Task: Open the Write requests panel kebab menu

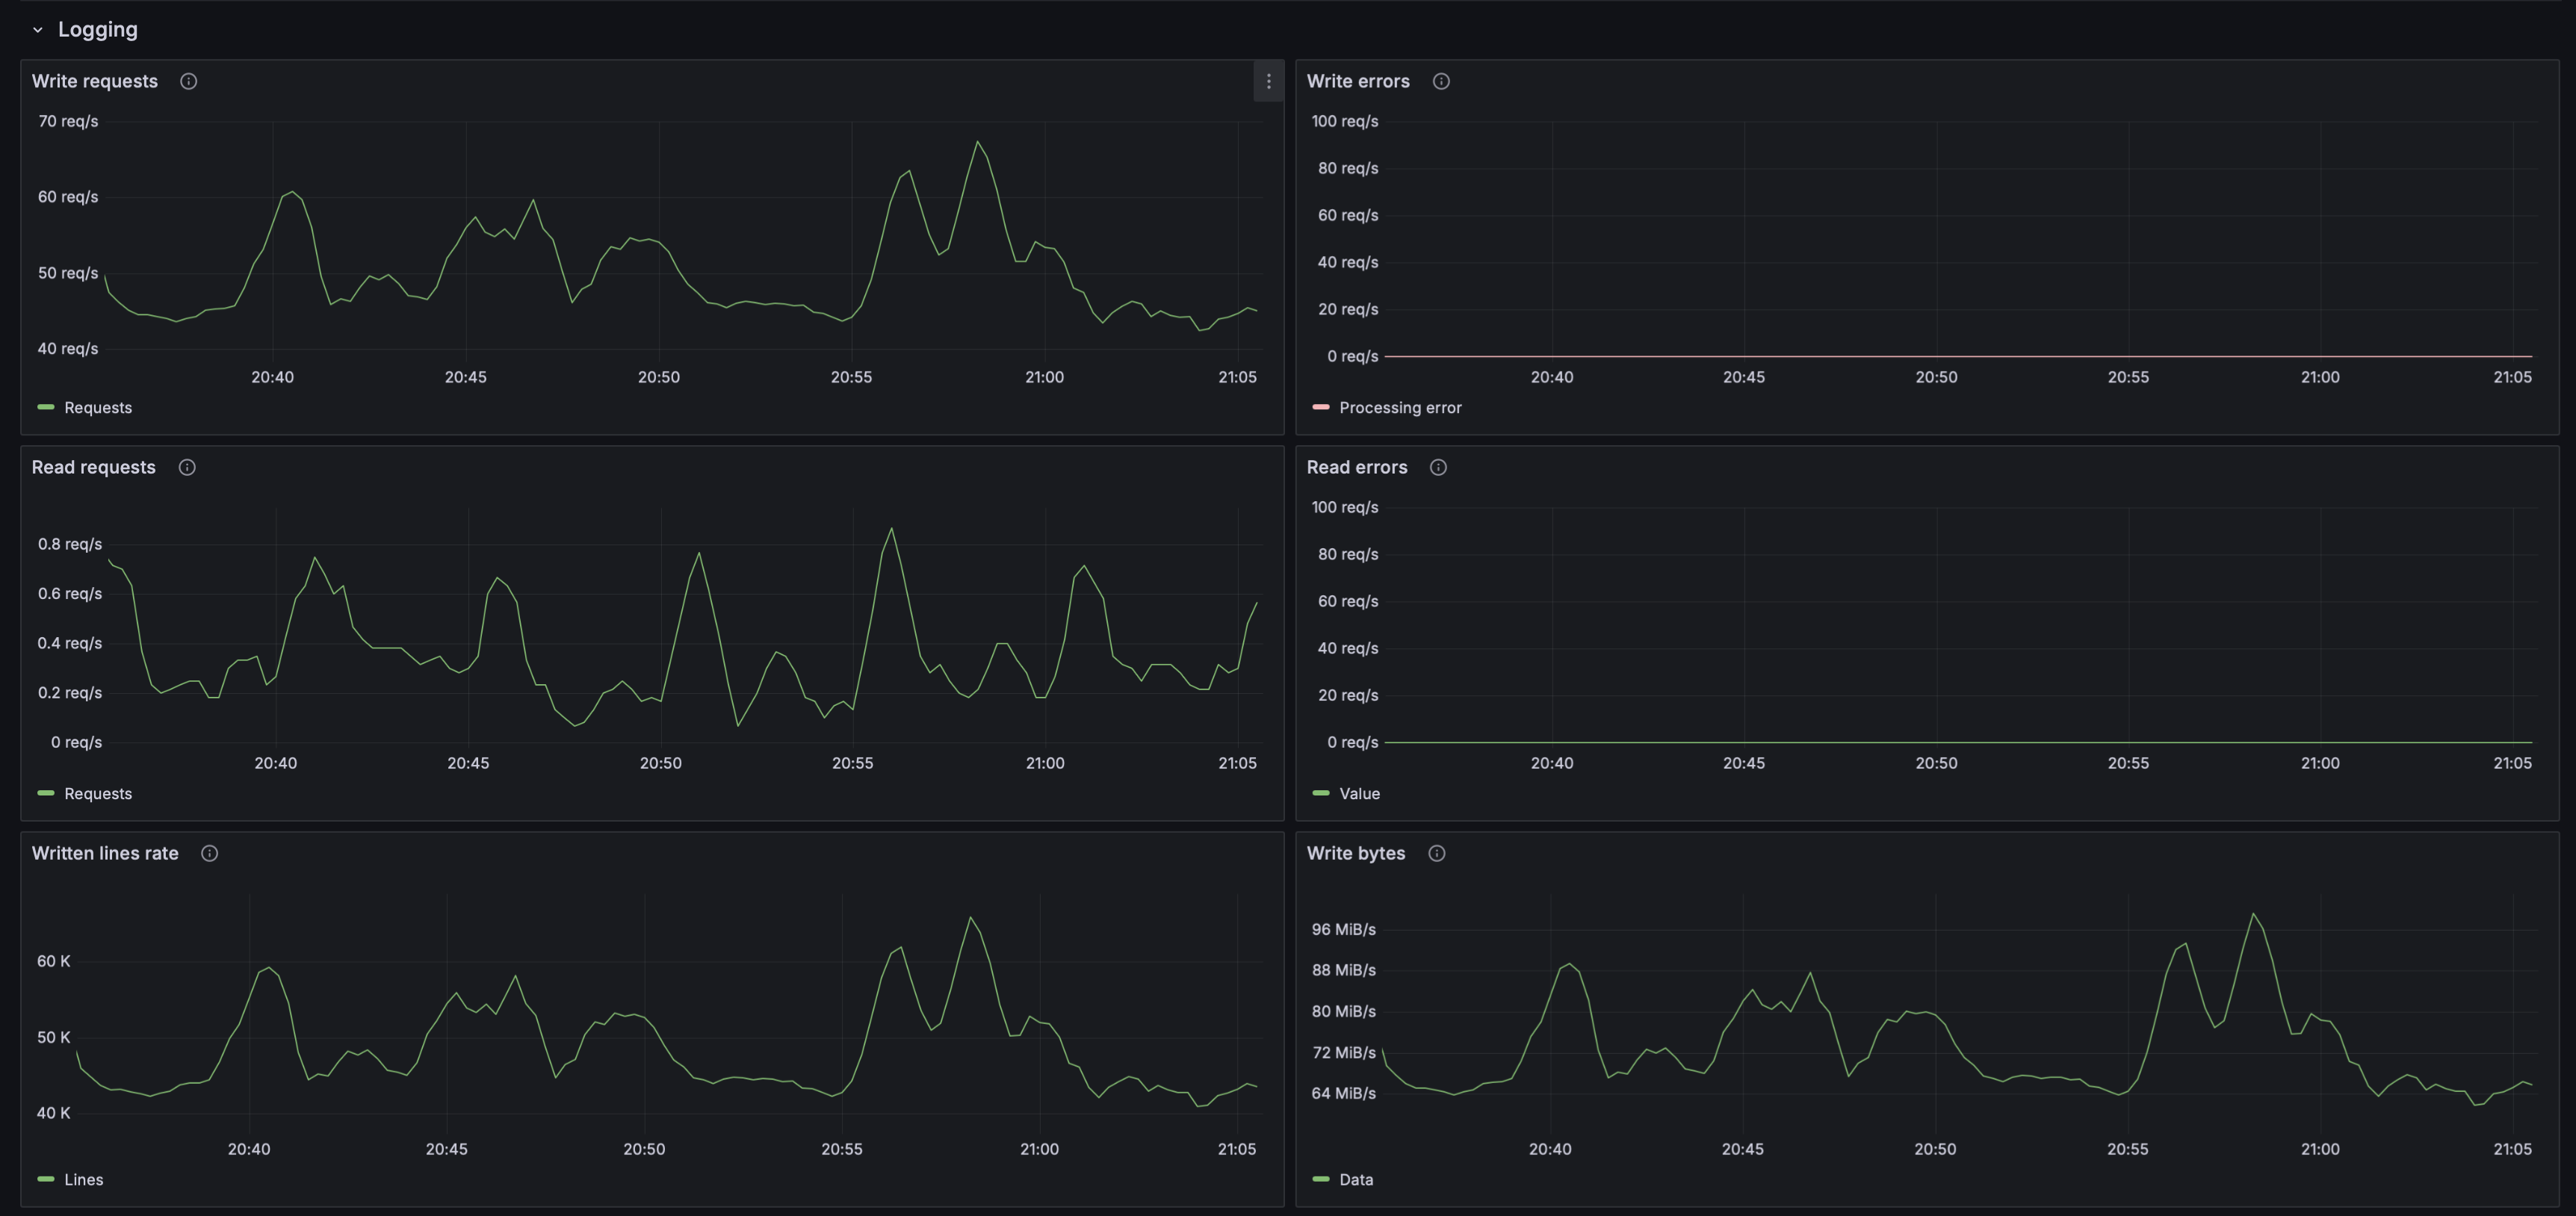Action: pos(1268,81)
